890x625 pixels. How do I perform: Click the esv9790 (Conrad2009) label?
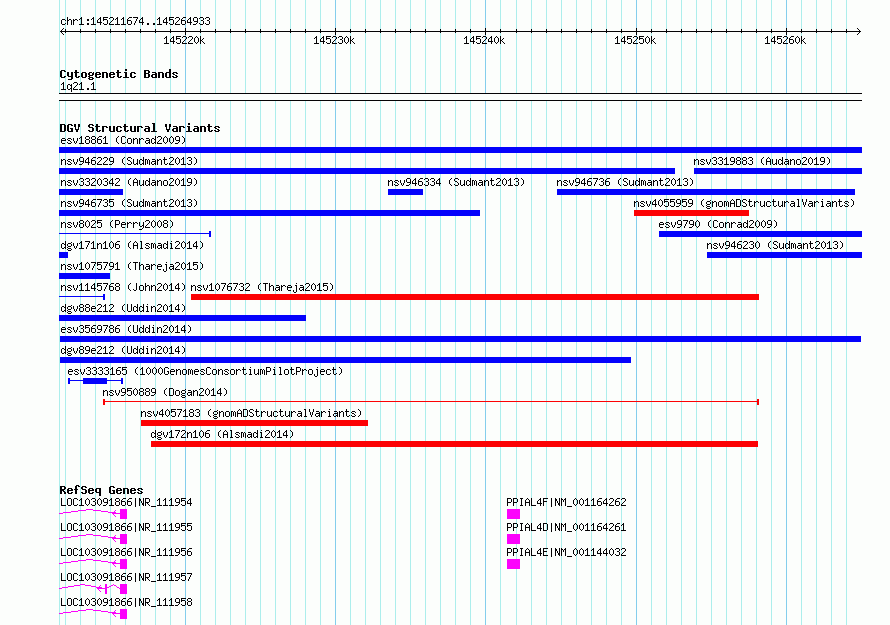click(x=718, y=224)
